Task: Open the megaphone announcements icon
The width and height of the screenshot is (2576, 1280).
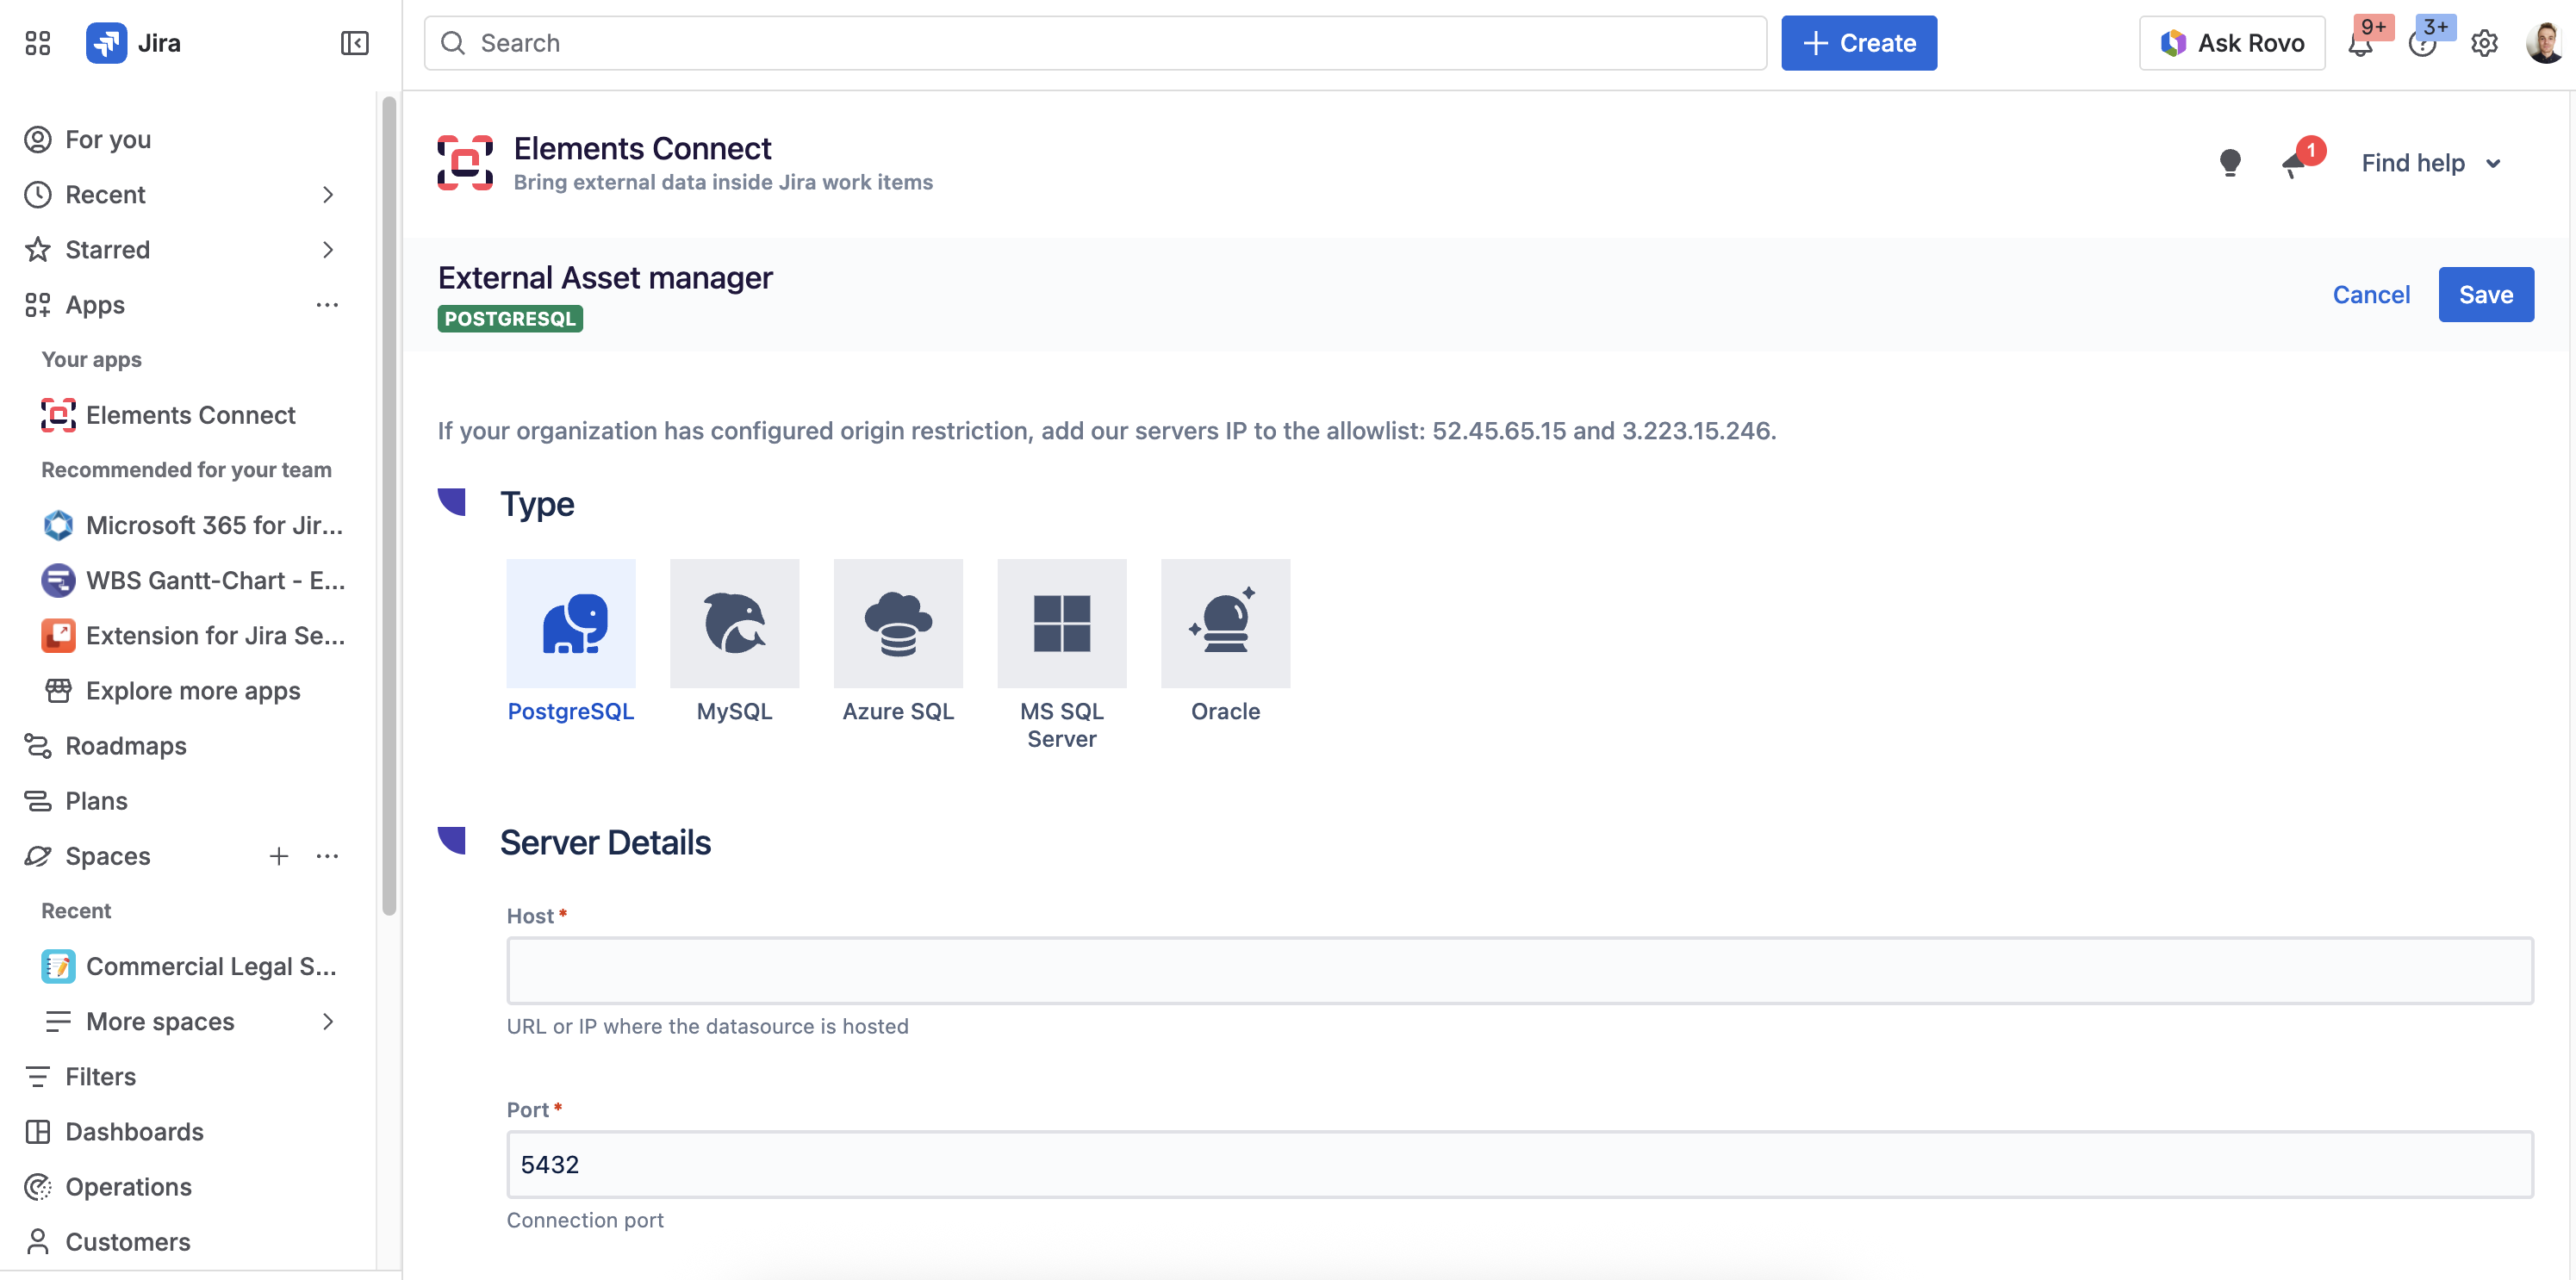Action: pos(2294,165)
